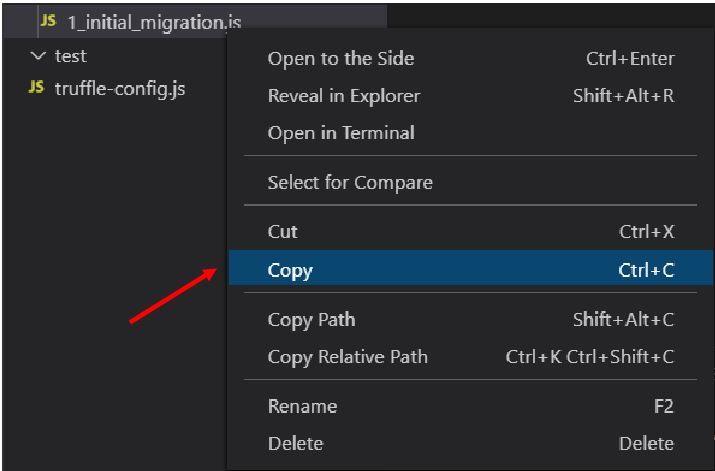
Task: Choose Open in Terminal
Action: pyautogui.click(x=340, y=133)
